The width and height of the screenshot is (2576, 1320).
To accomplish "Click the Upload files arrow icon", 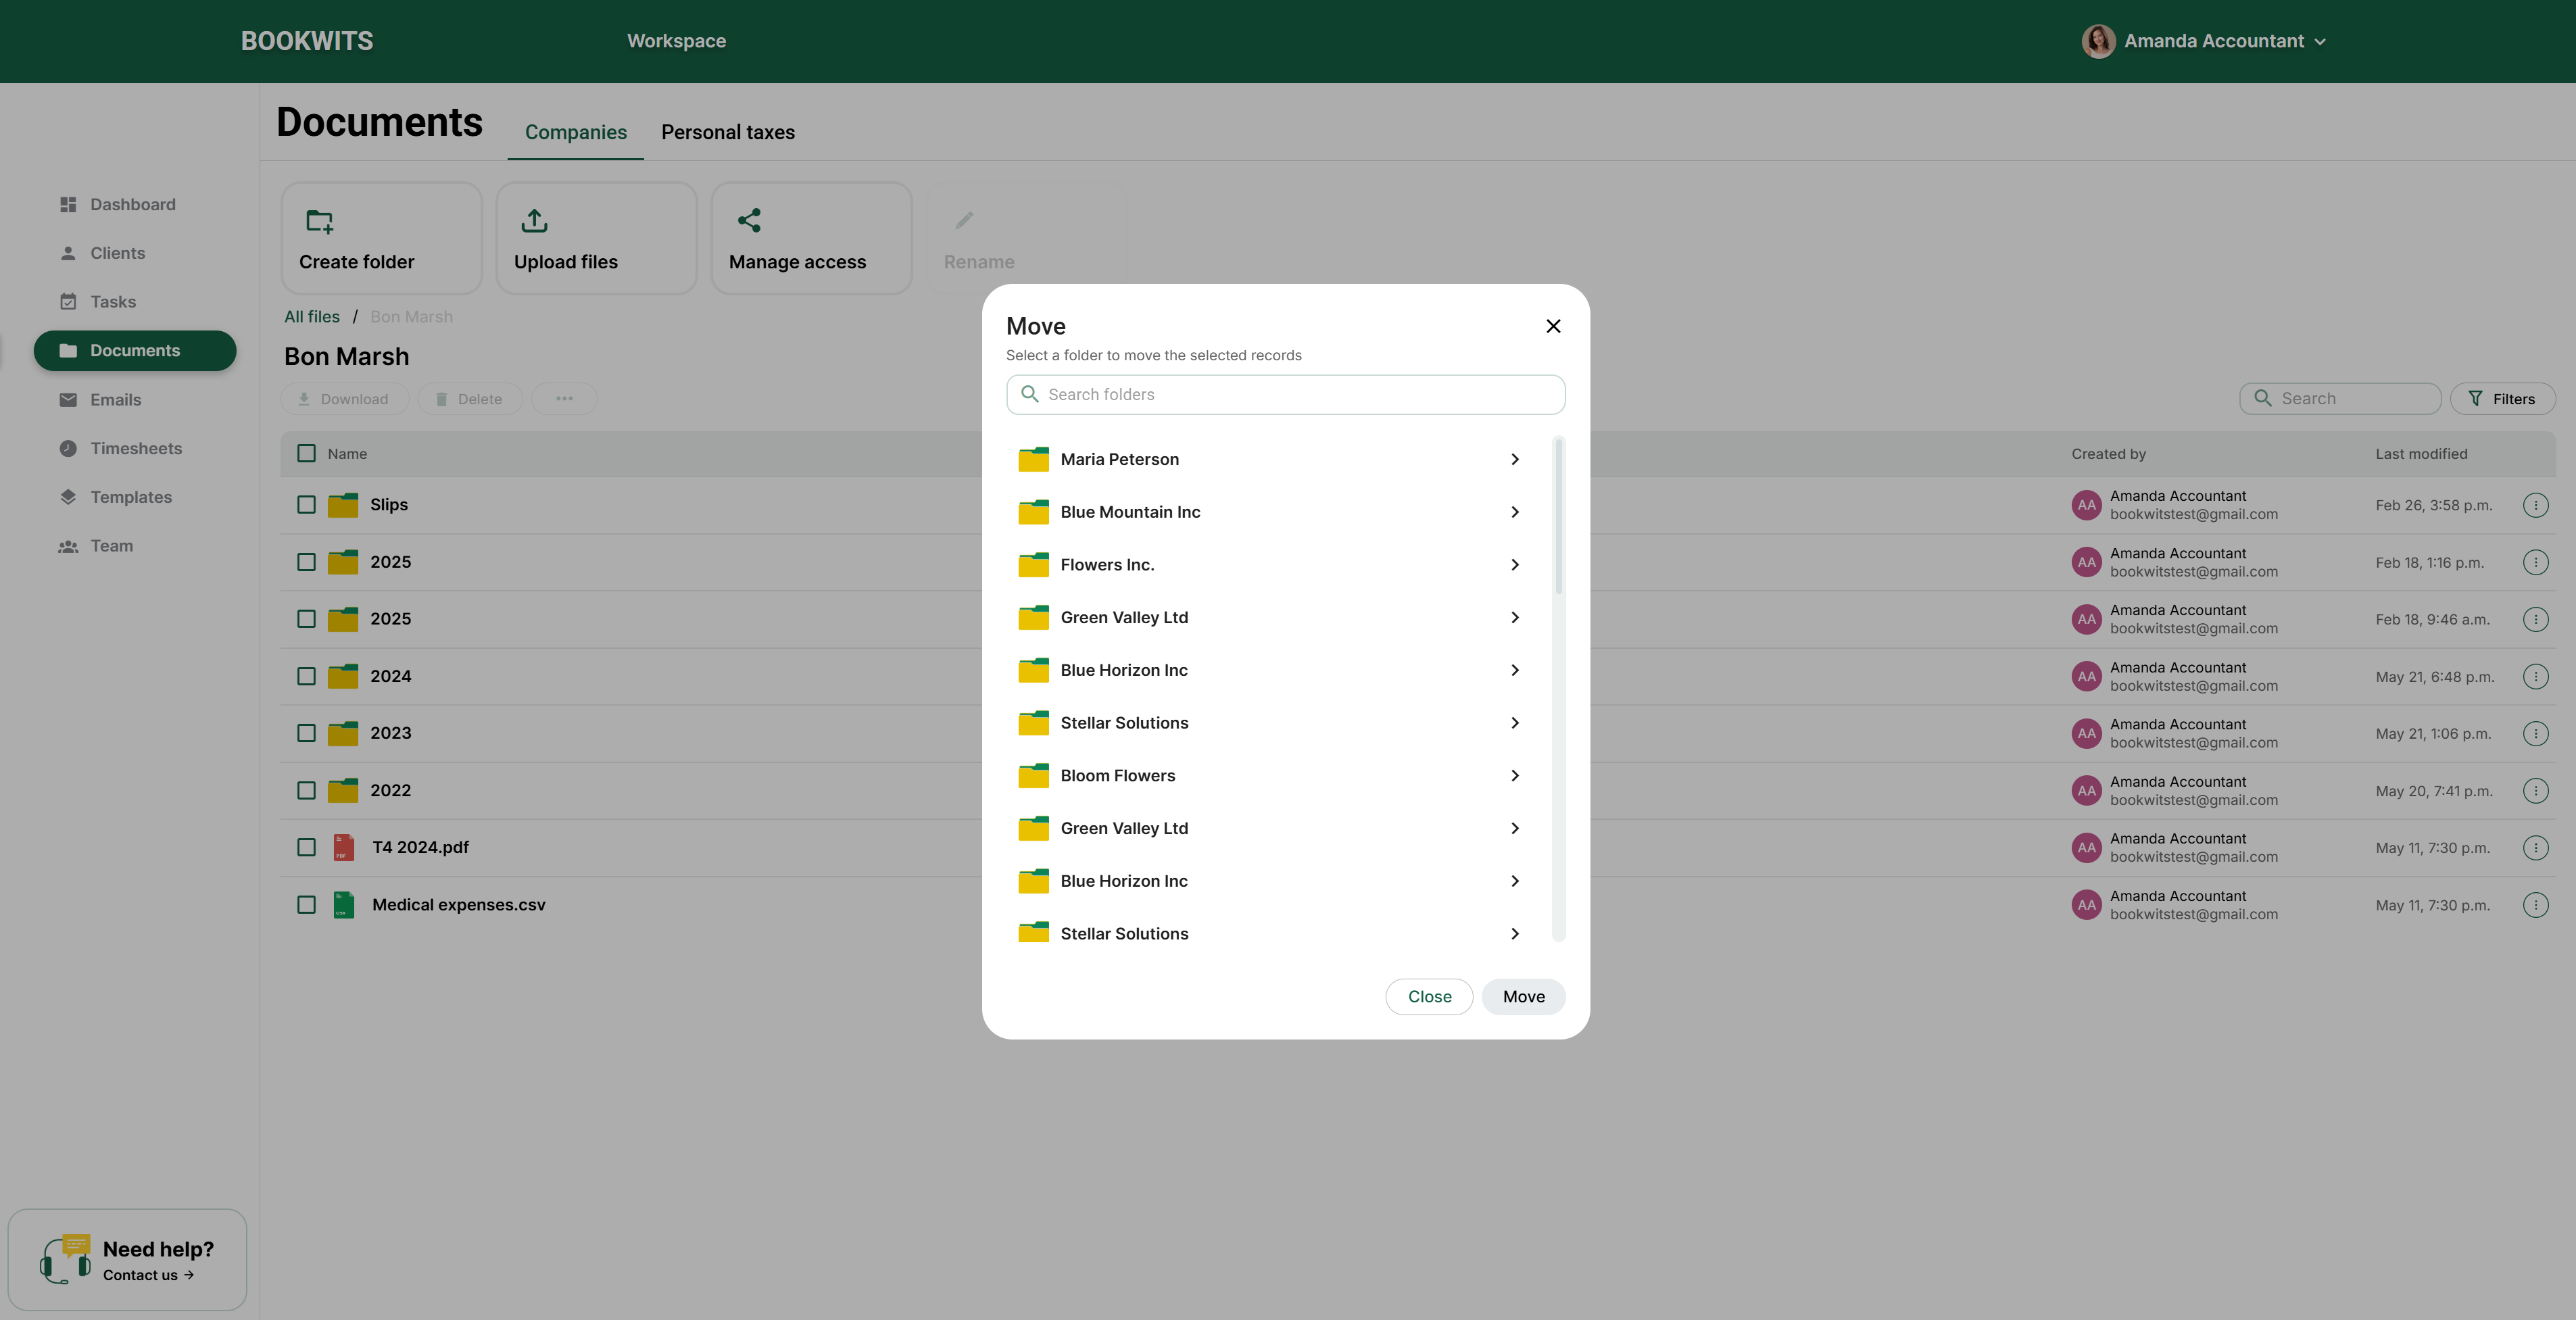I will [x=535, y=221].
